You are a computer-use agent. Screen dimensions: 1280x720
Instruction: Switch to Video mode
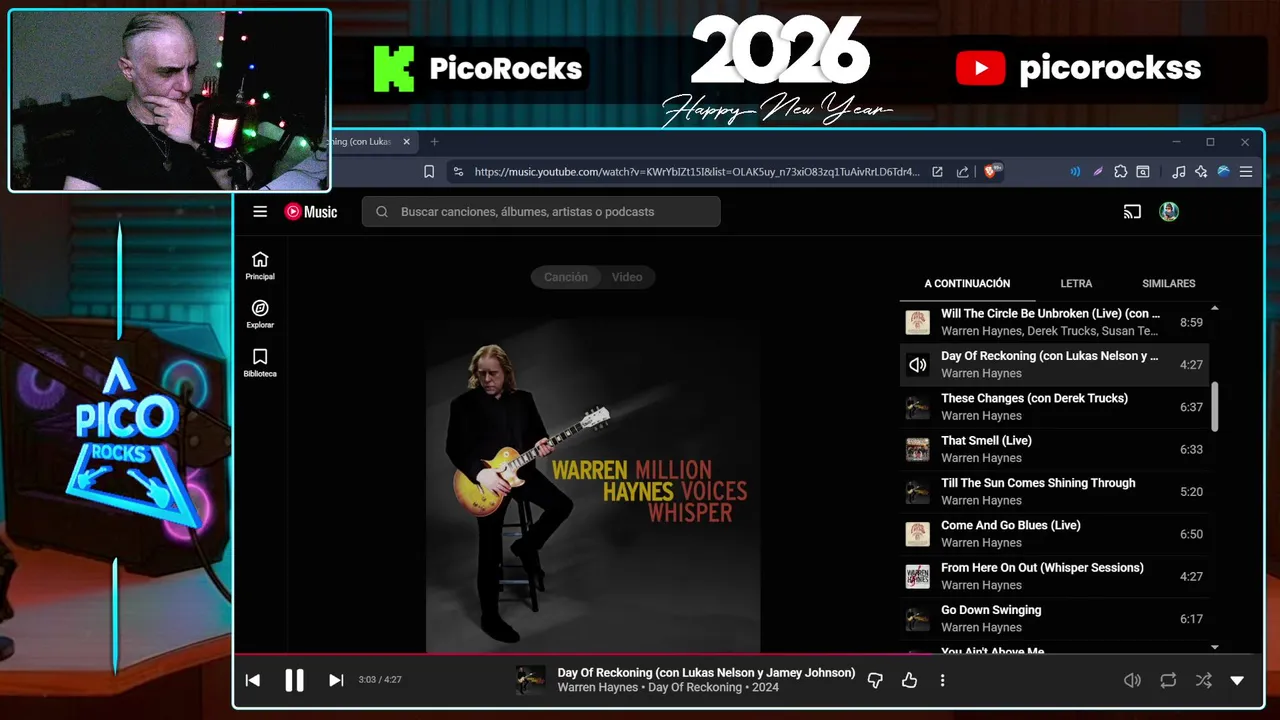627,277
